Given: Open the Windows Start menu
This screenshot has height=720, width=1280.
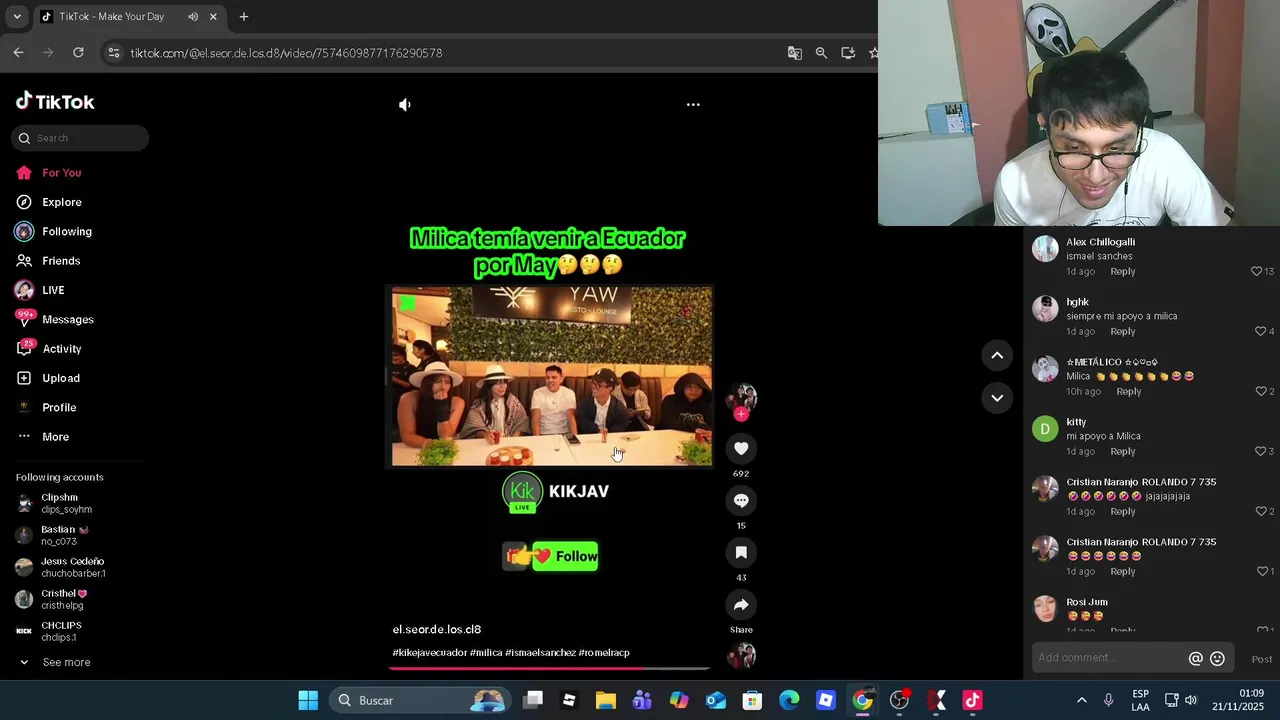Looking at the screenshot, I should click(x=308, y=700).
